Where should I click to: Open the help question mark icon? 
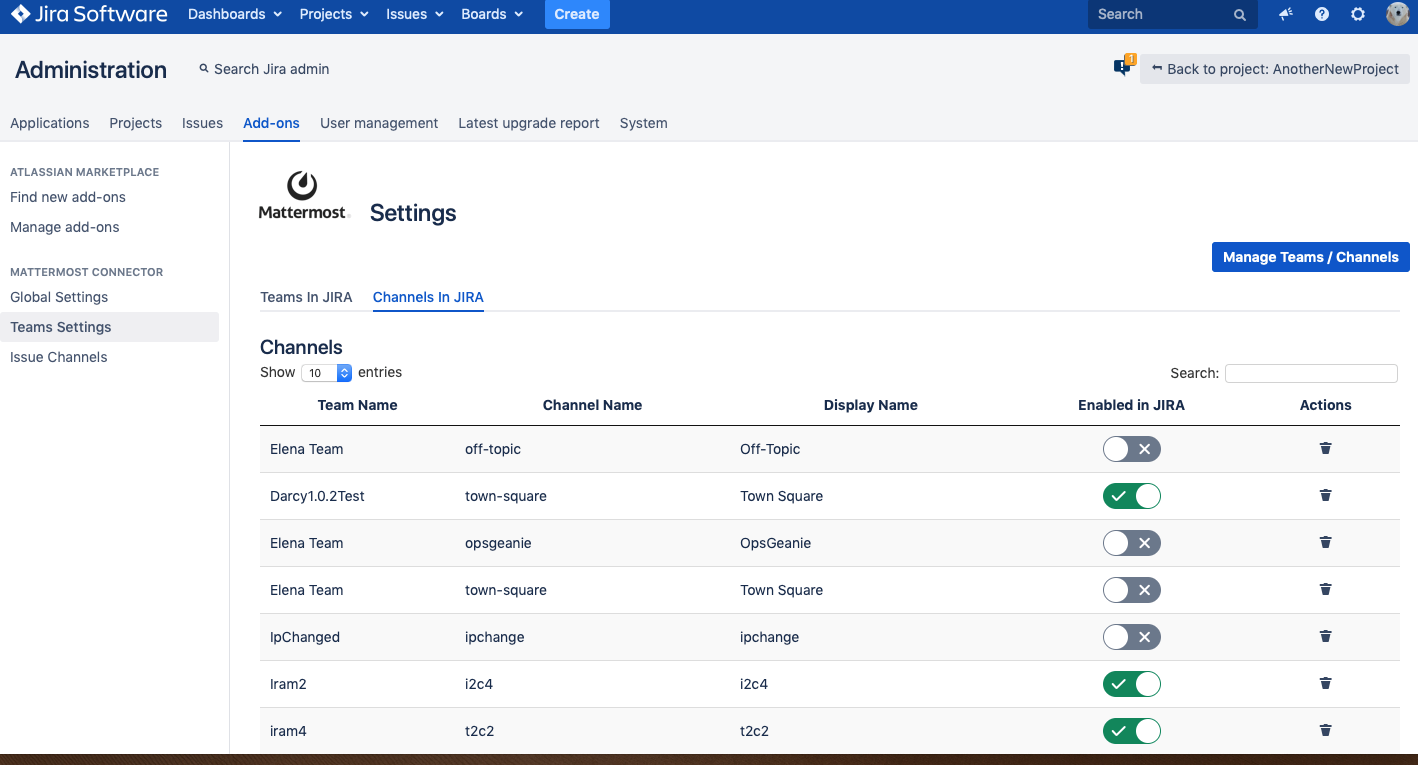pos(1322,14)
